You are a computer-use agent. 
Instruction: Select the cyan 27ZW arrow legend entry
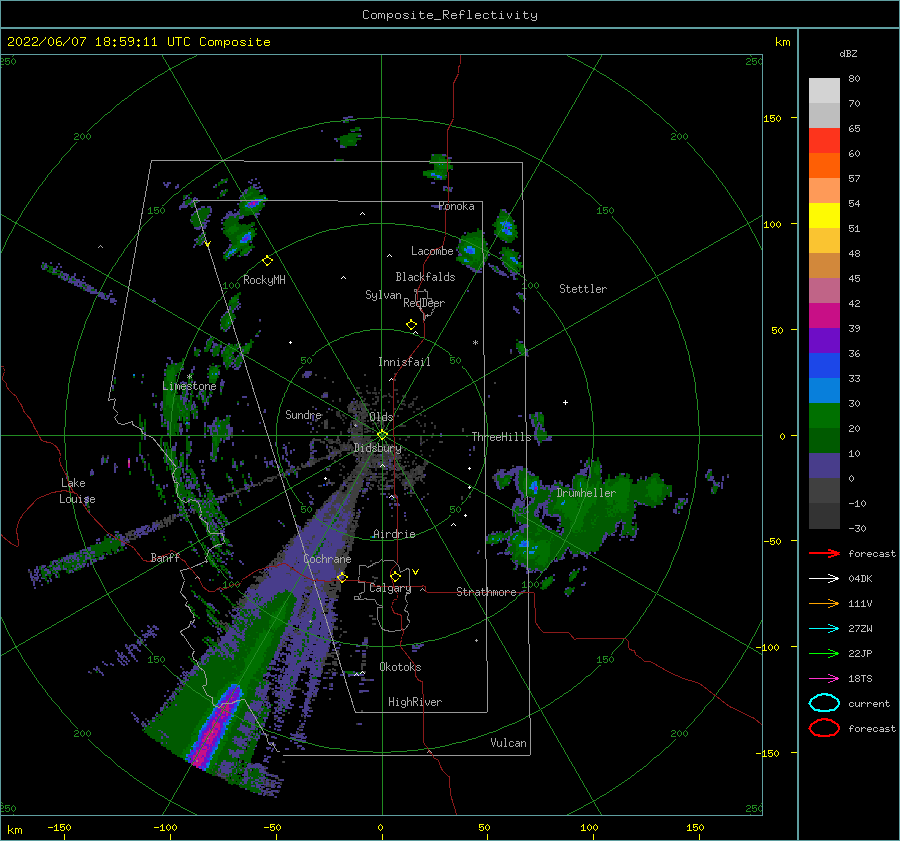pos(824,629)
